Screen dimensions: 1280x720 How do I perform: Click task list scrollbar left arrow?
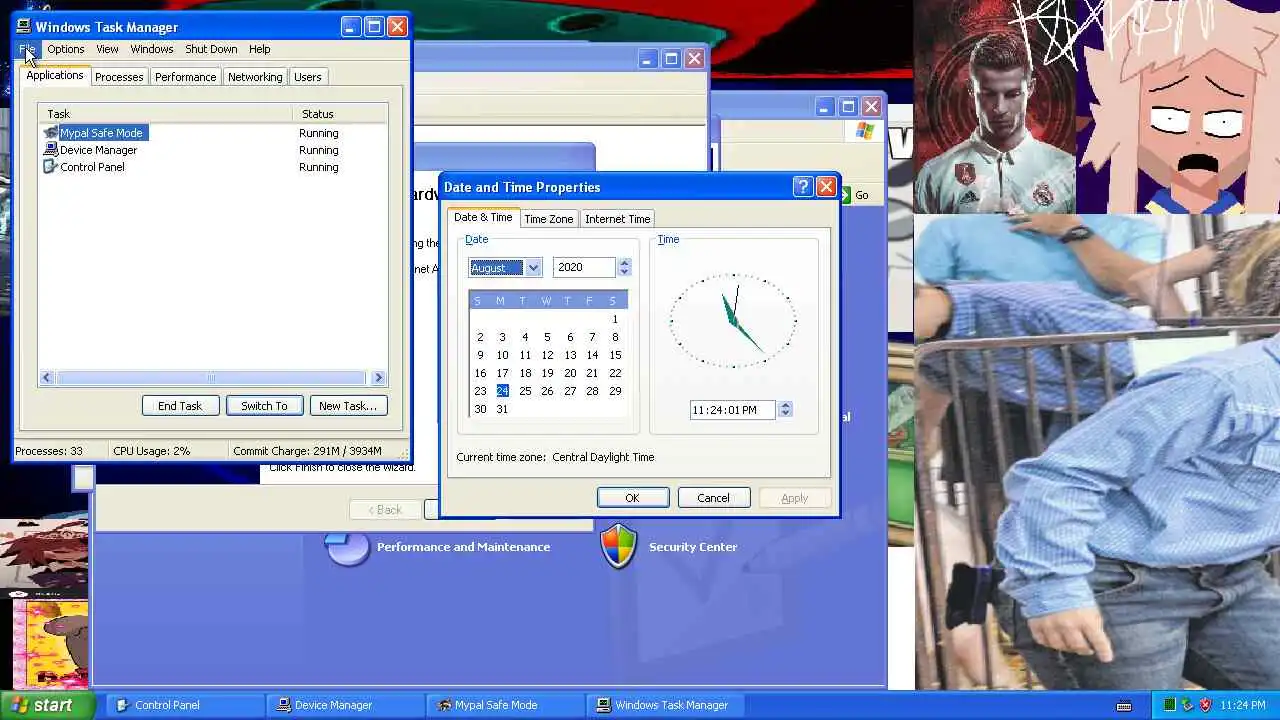[46, 377]
